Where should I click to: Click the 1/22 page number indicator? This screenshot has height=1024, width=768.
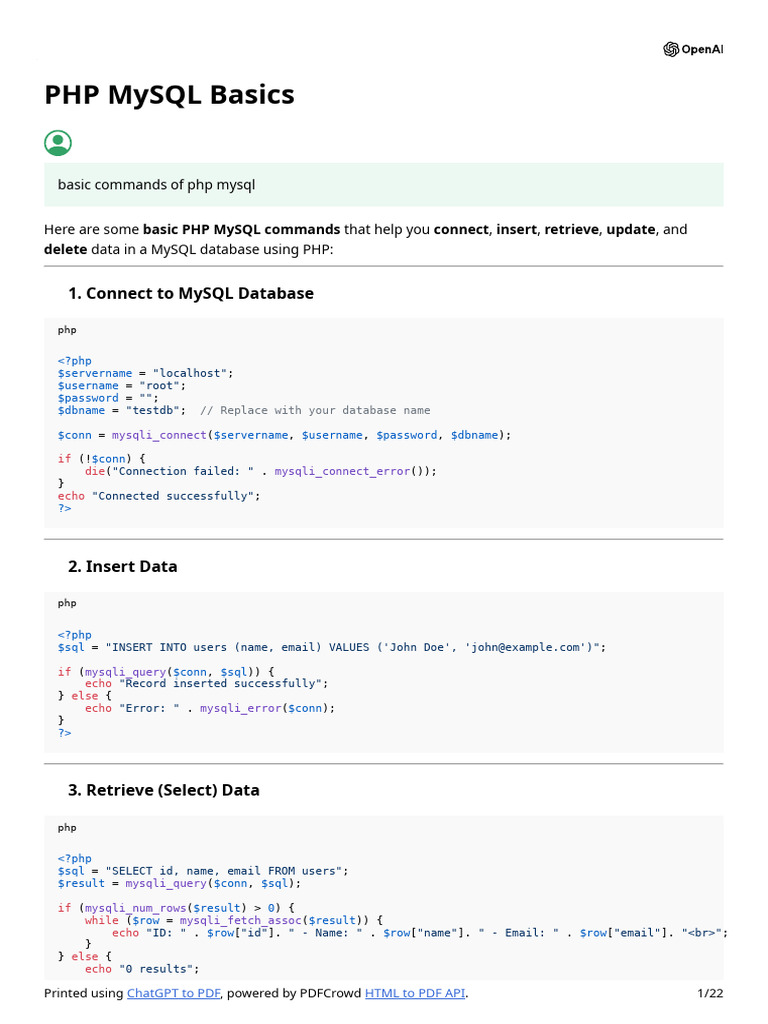[x=709, y=993]
